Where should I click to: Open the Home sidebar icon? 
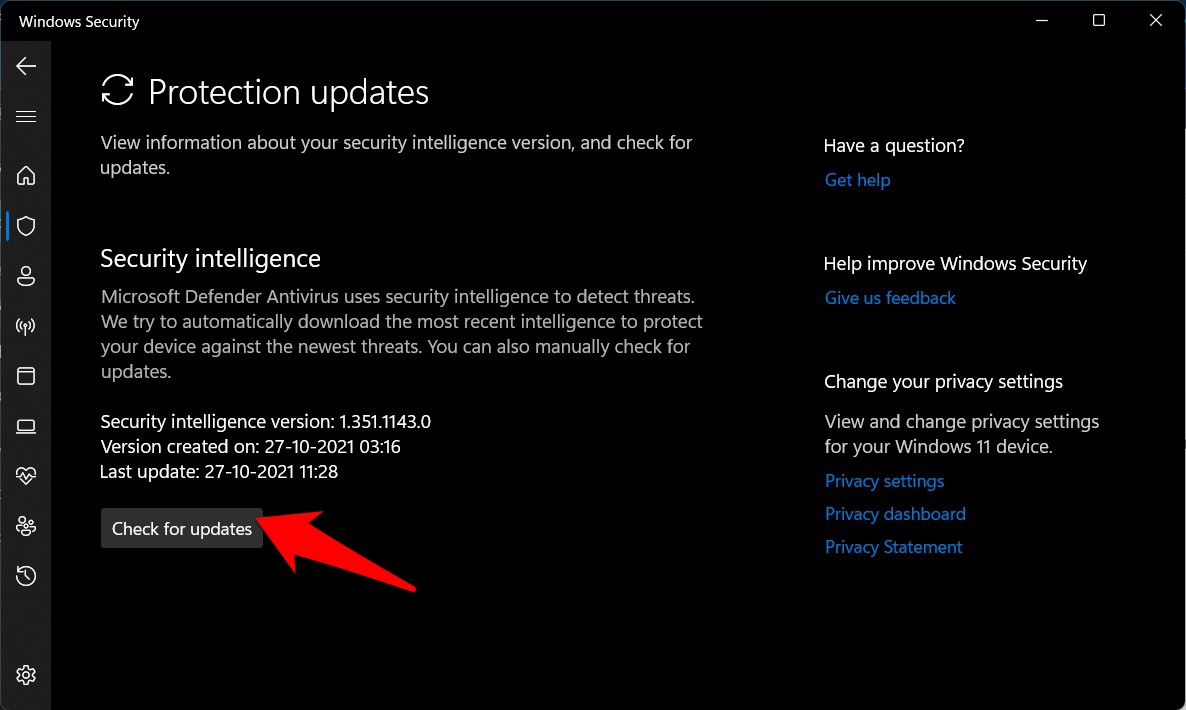click(26, 176)
